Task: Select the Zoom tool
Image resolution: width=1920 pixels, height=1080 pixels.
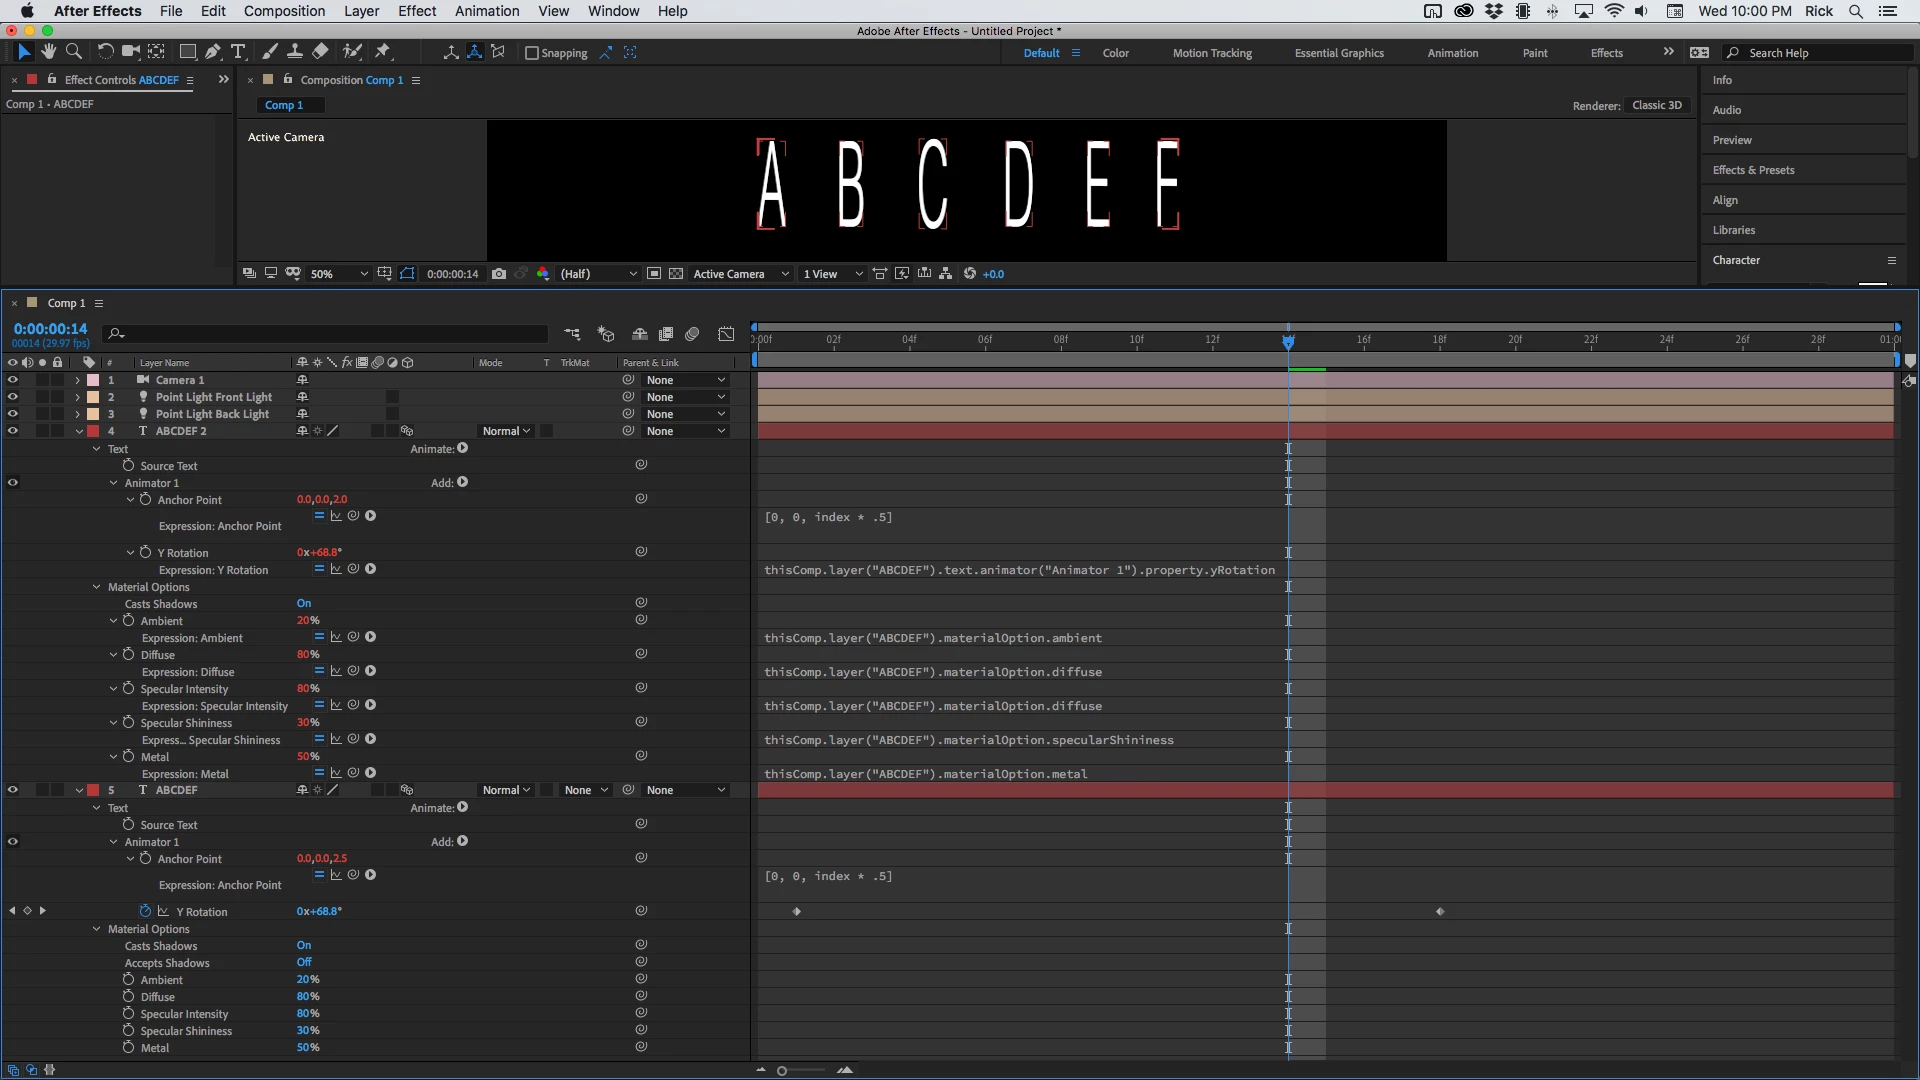Action: coord(73,52)
